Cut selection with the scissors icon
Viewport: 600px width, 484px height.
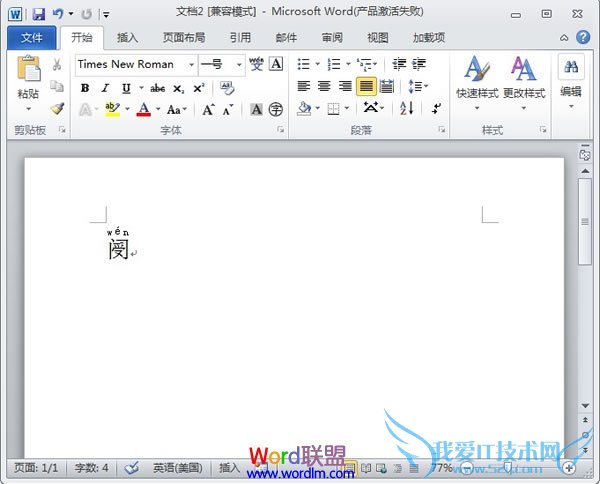57,64
